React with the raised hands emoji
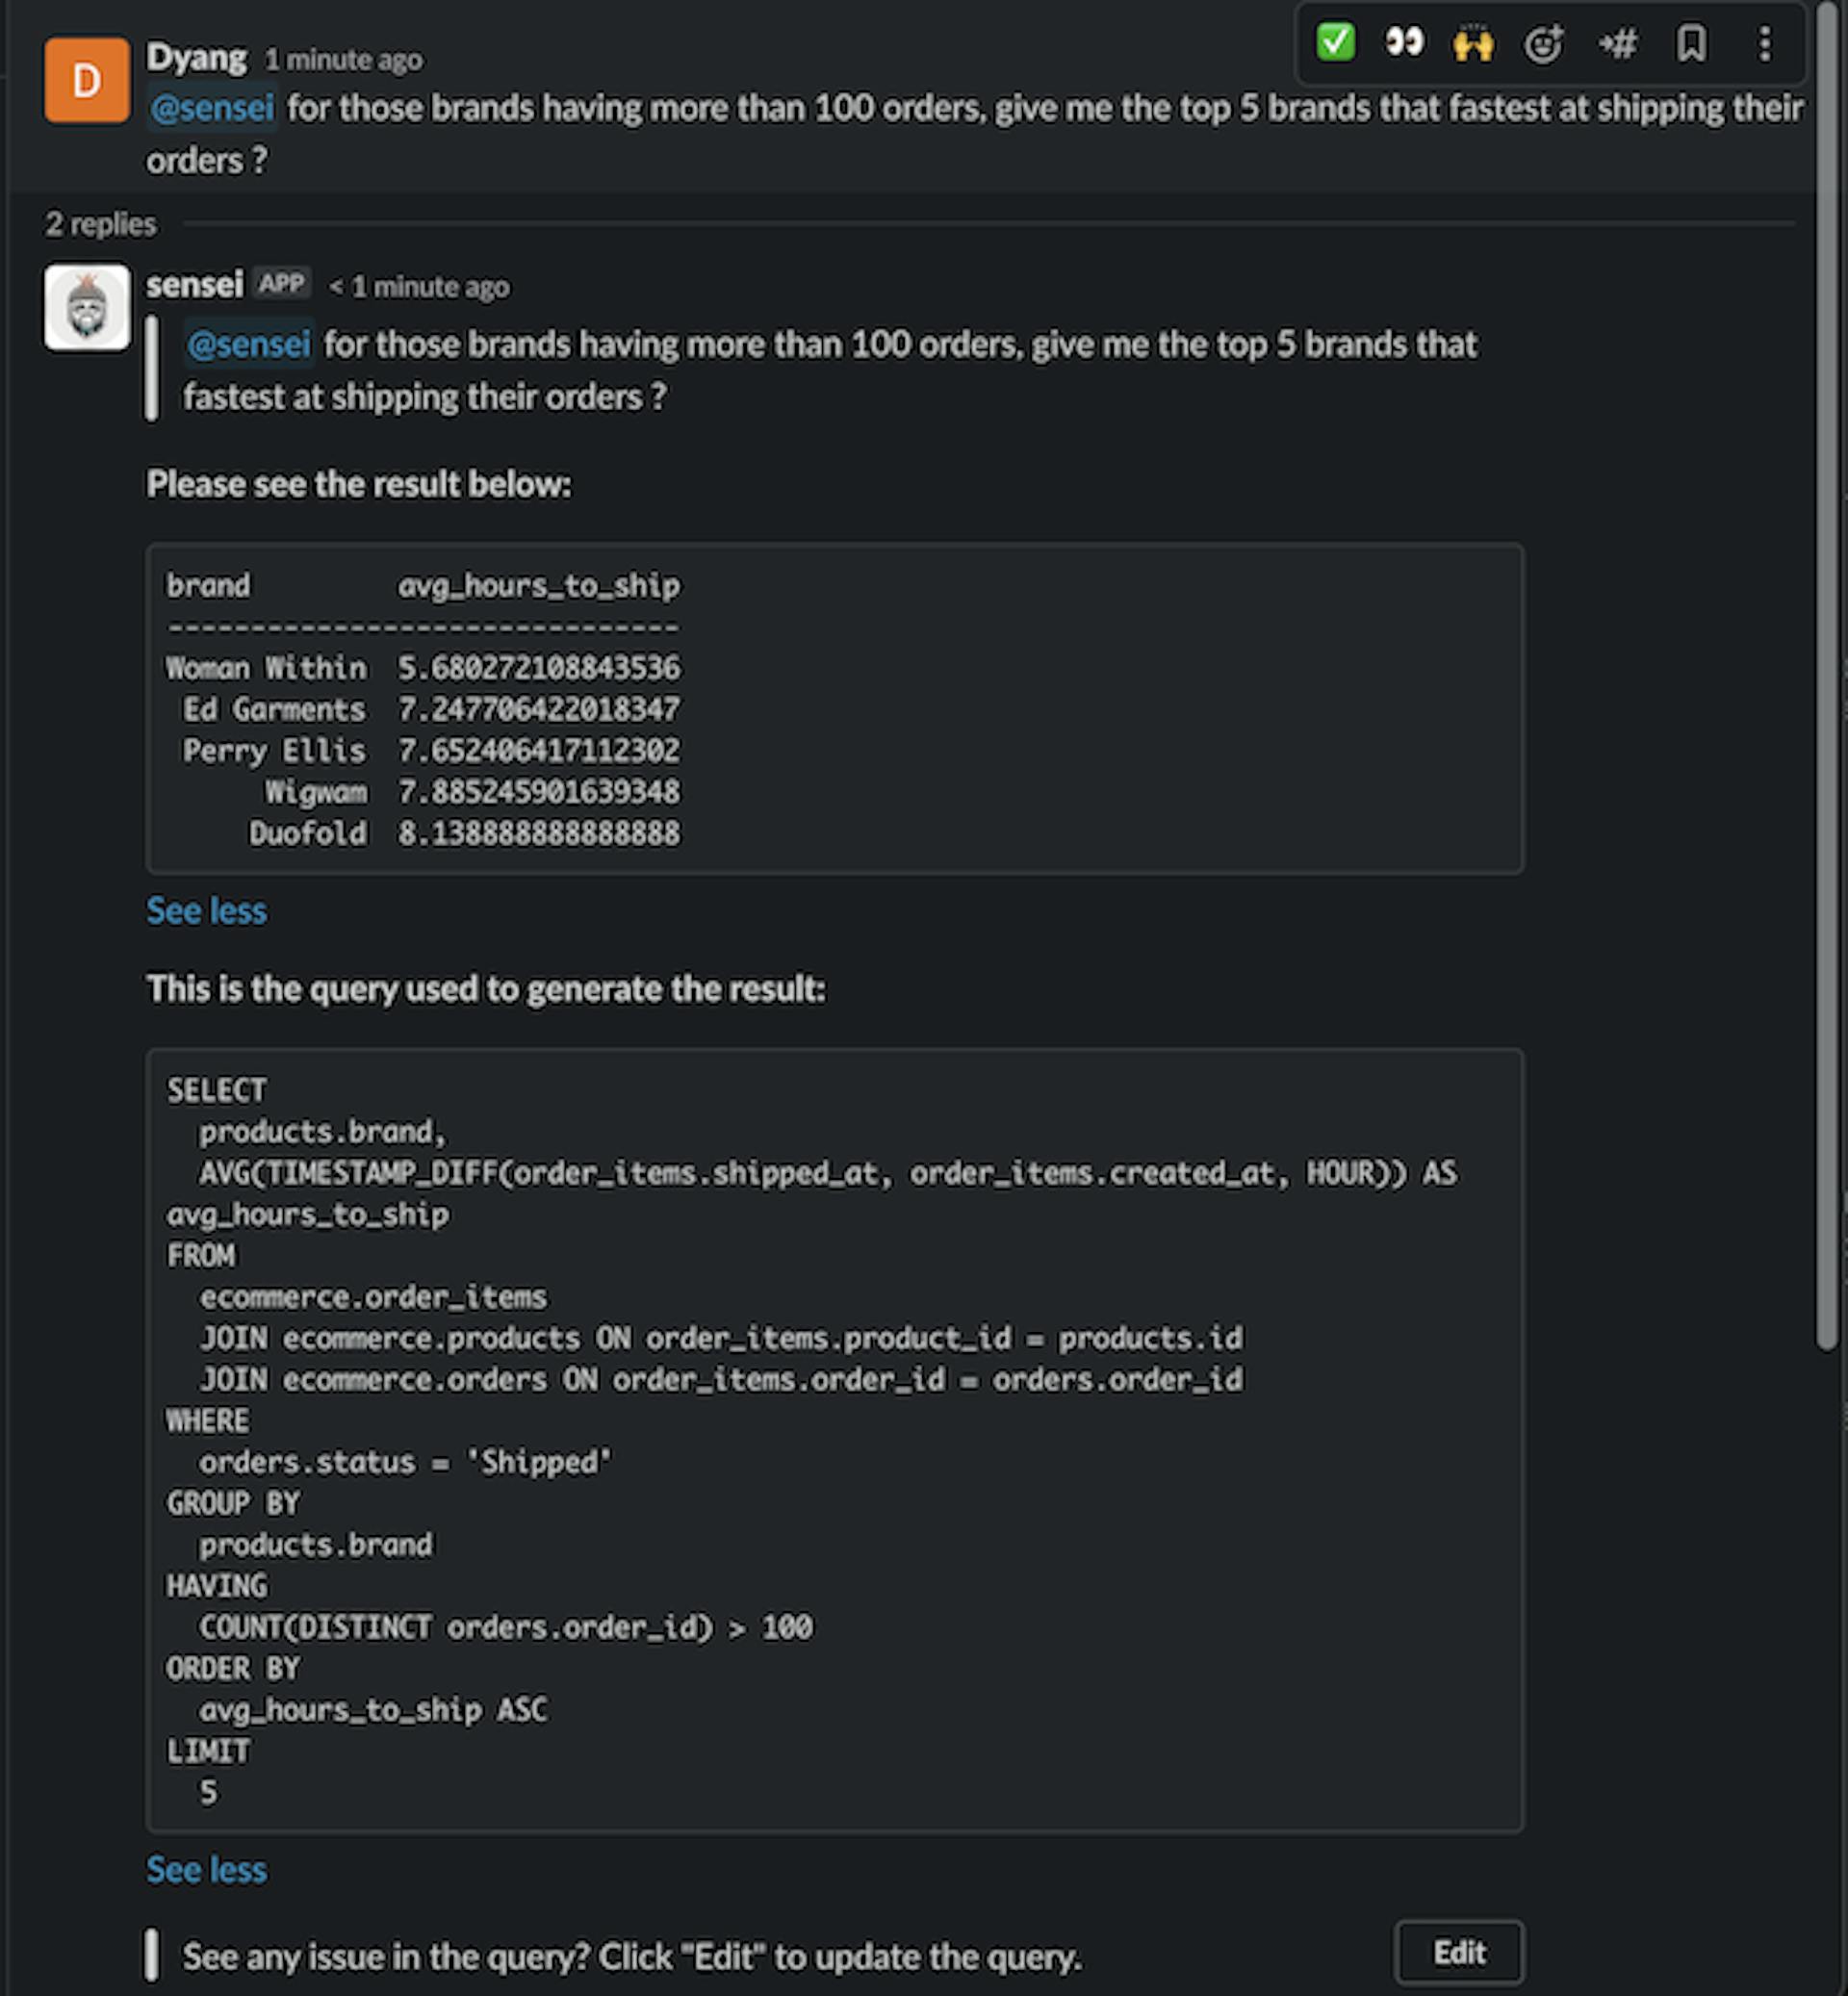 pyautogui.click(x=1473, y=44)
